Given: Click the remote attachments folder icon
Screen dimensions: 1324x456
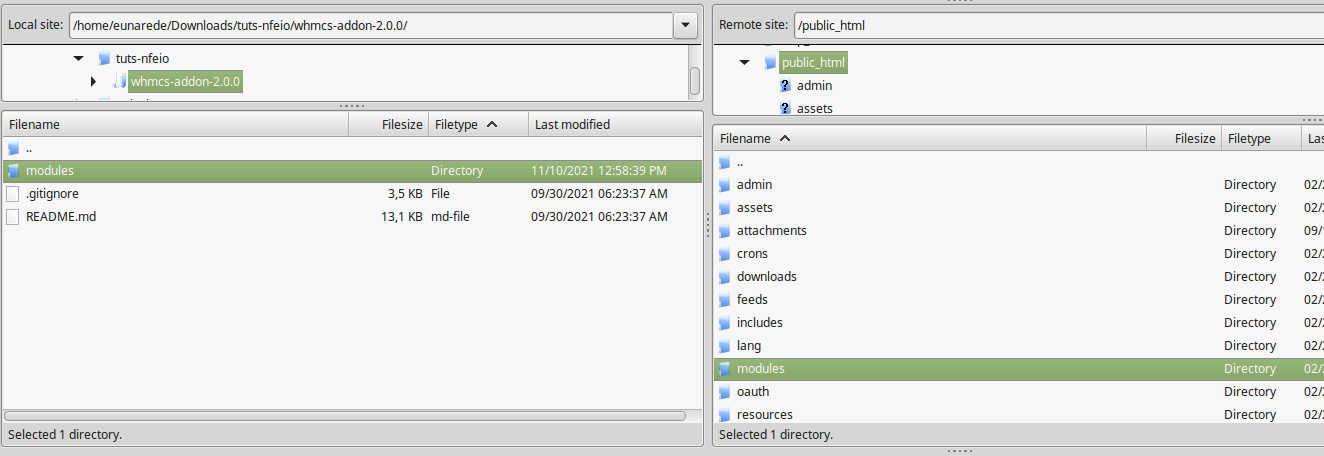Looking at the screenshot, I should point(725,231).
